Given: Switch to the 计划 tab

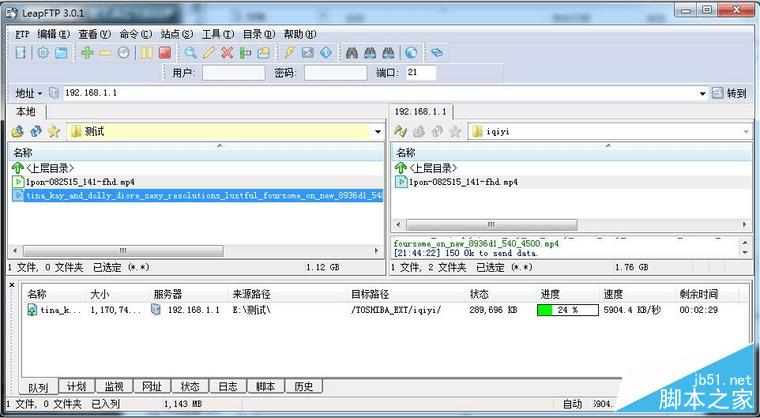Looking at the screenshot, I should coord(76,386).
